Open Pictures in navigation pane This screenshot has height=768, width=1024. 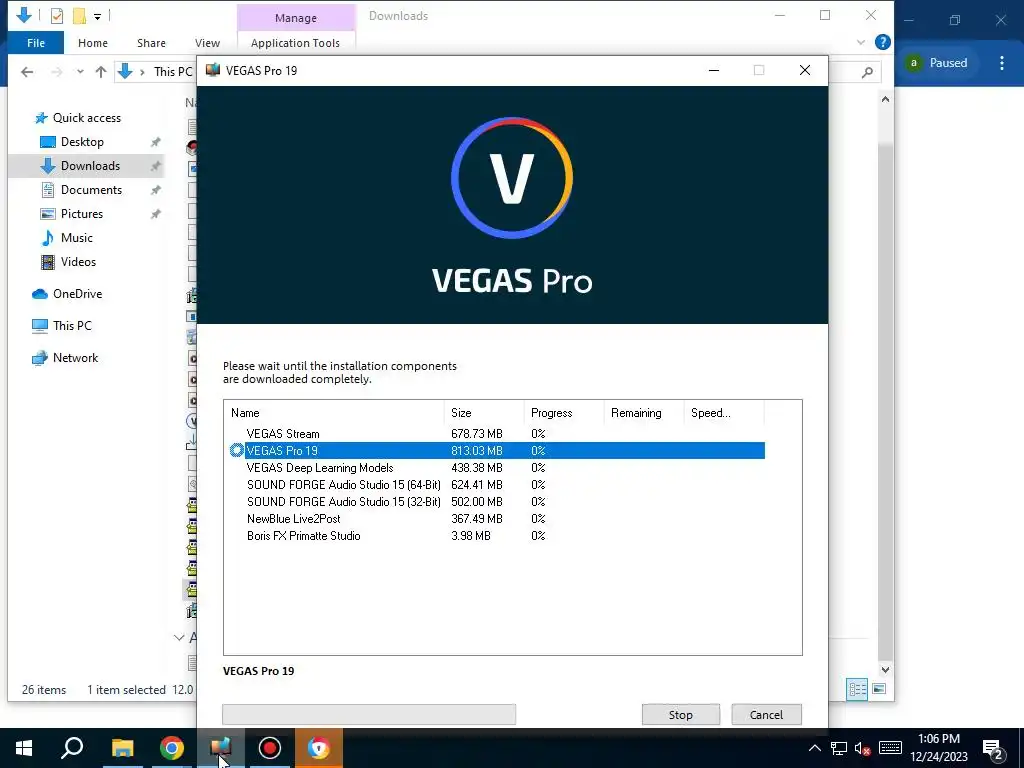coord(82,214)
